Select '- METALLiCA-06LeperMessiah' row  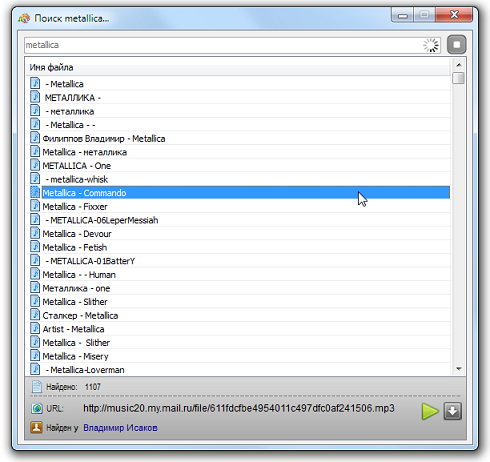pyautogui.click(x=238, y=220)
